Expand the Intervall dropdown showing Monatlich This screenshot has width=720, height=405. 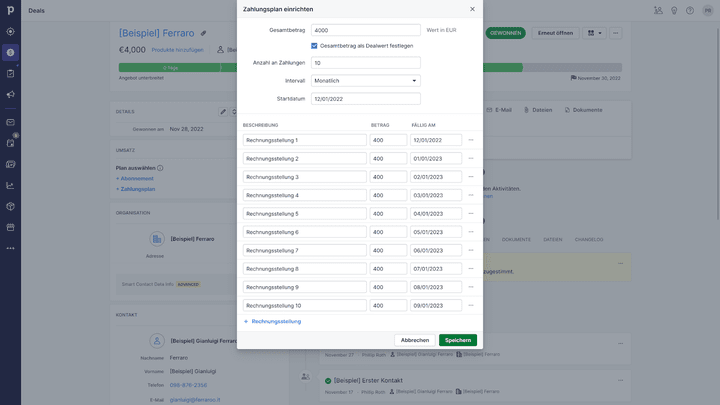tap(365, 81)
